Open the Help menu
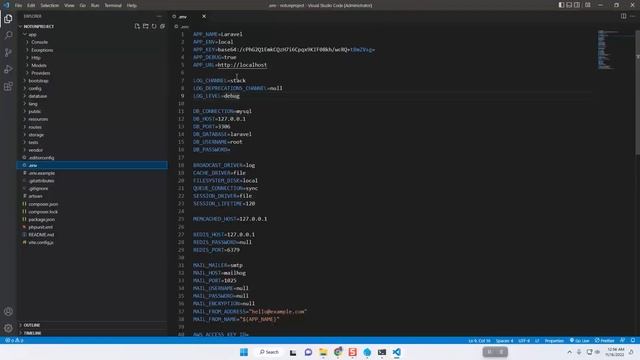 coord(132,5)
